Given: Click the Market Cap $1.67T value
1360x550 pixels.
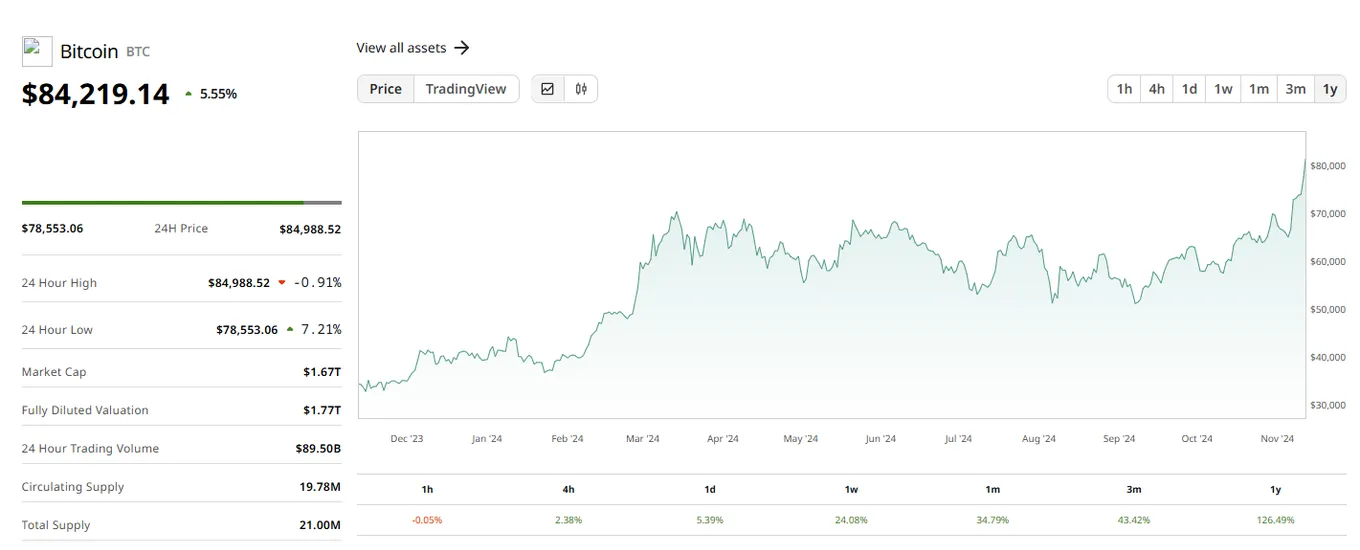Looking at the screenshot, I should coord(322,372).
